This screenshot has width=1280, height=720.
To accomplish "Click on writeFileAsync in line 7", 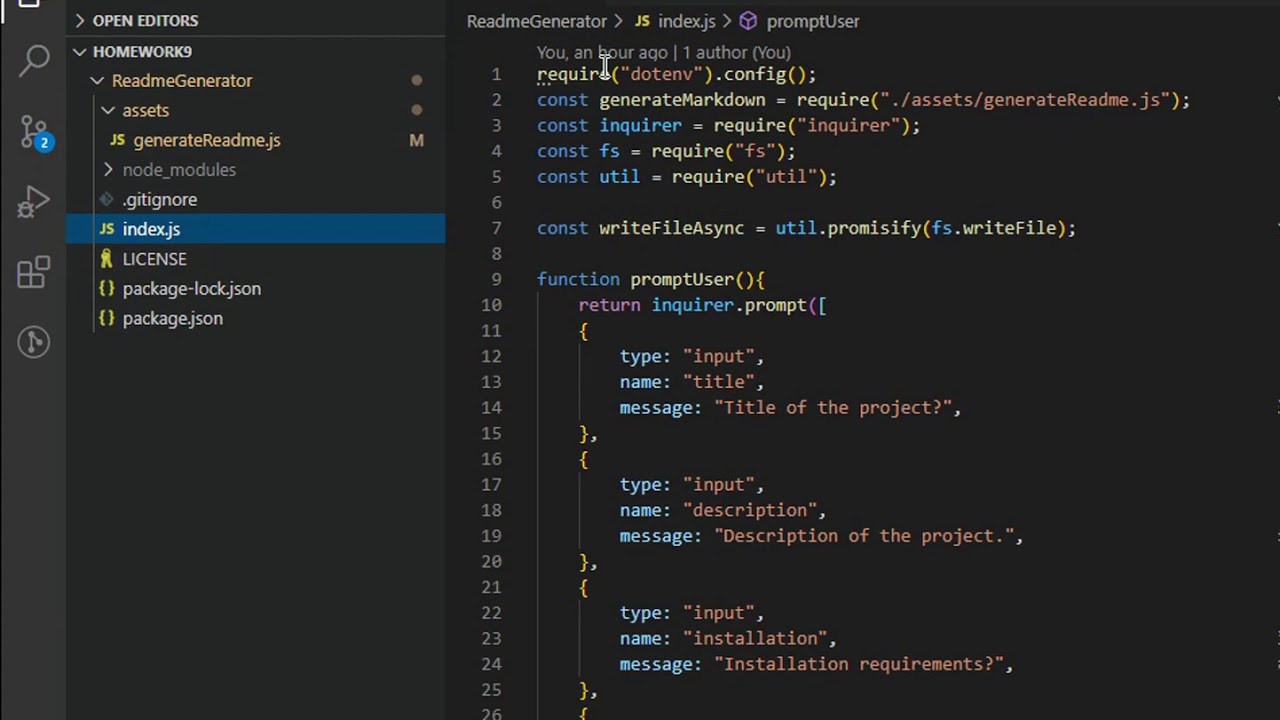I will pos(671,228).
